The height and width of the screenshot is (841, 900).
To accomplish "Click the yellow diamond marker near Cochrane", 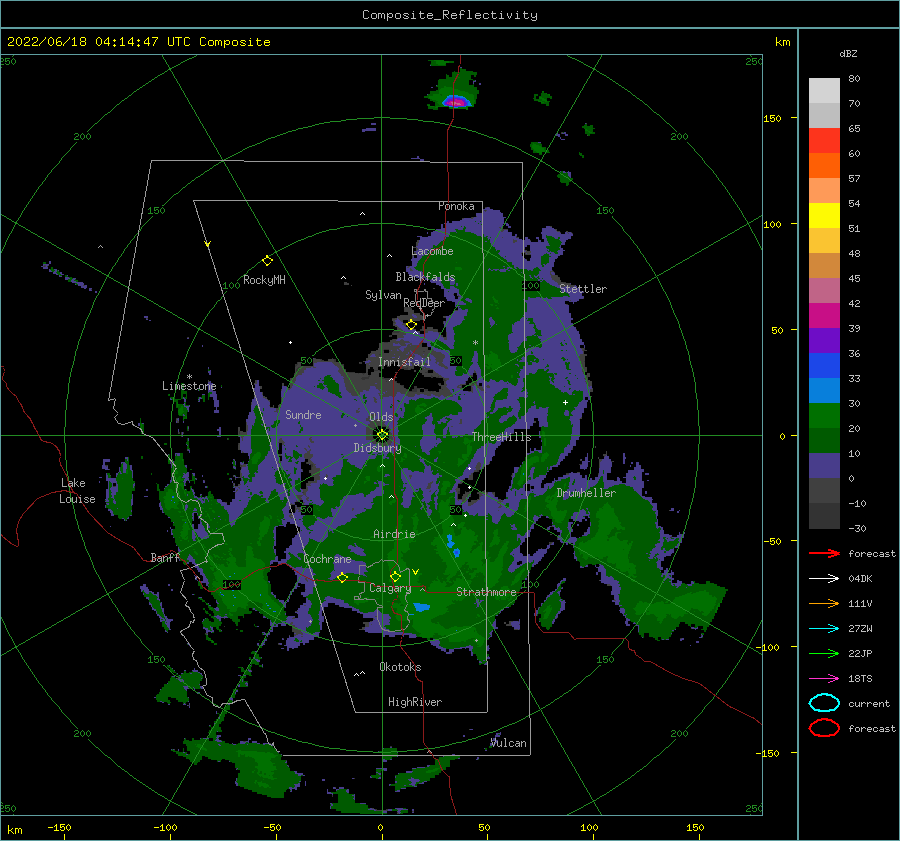I will point(343,577).
